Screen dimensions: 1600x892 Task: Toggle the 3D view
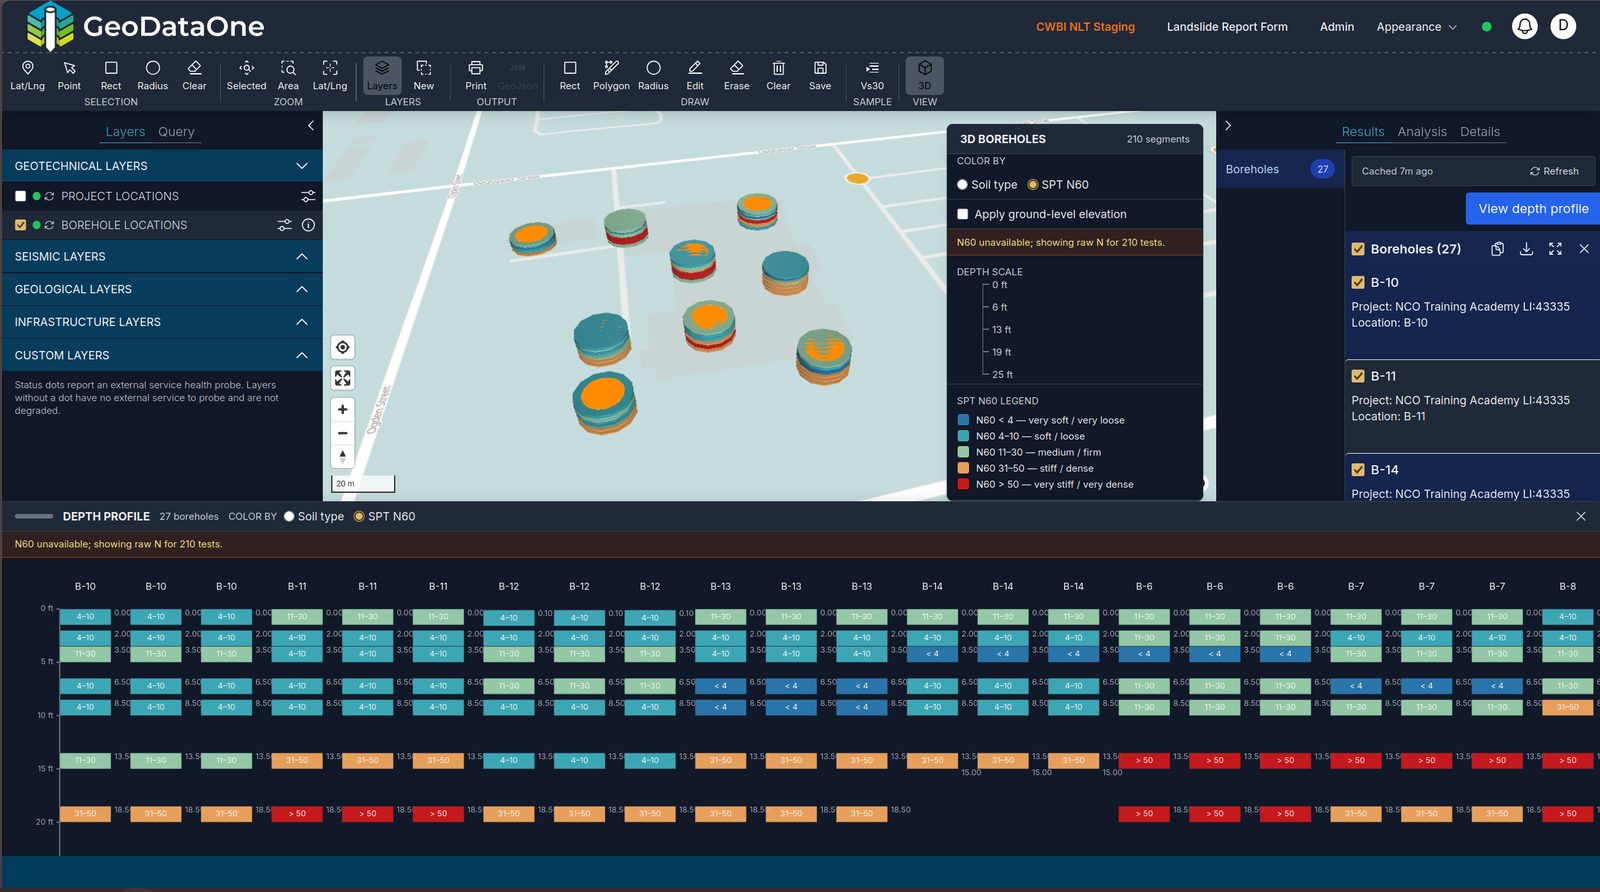(x=925, y=75)
